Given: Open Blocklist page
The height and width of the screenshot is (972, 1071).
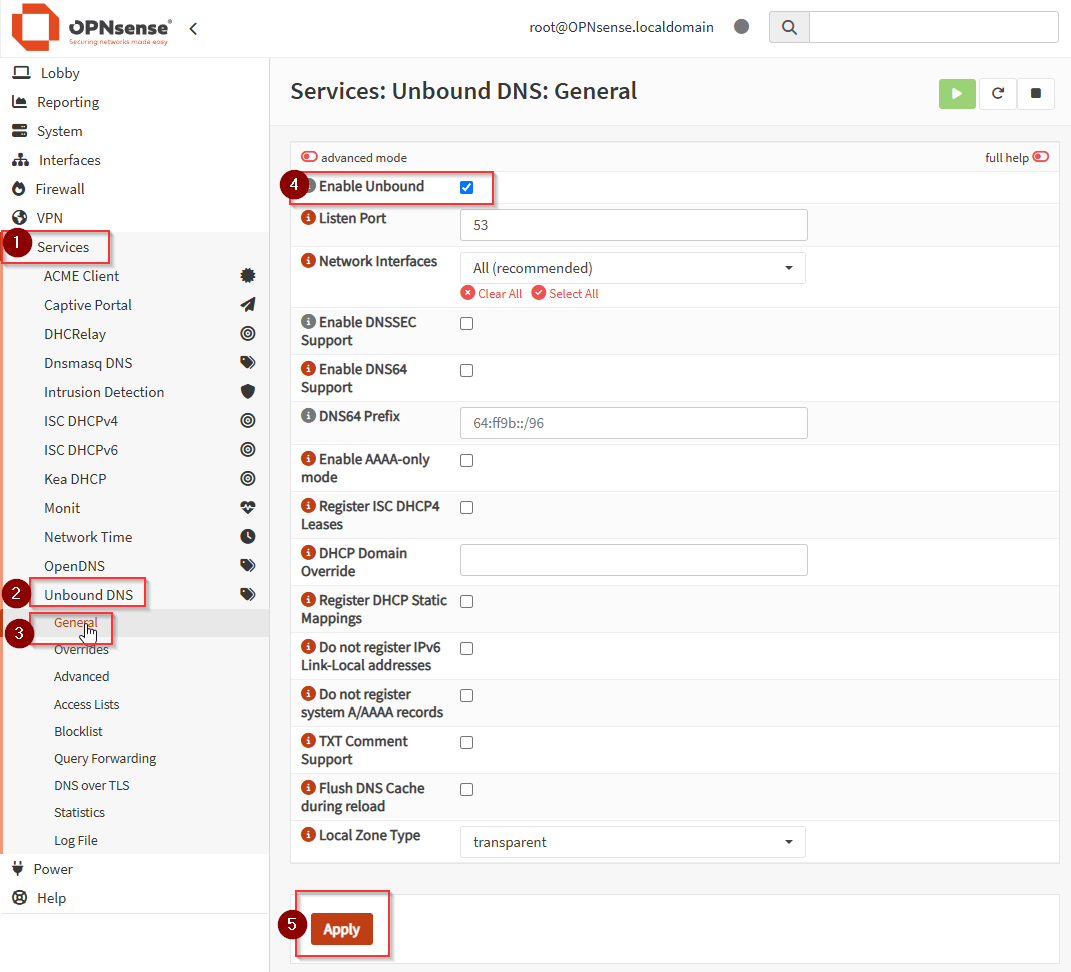Looking at the screenshot, I should (79, 731).
